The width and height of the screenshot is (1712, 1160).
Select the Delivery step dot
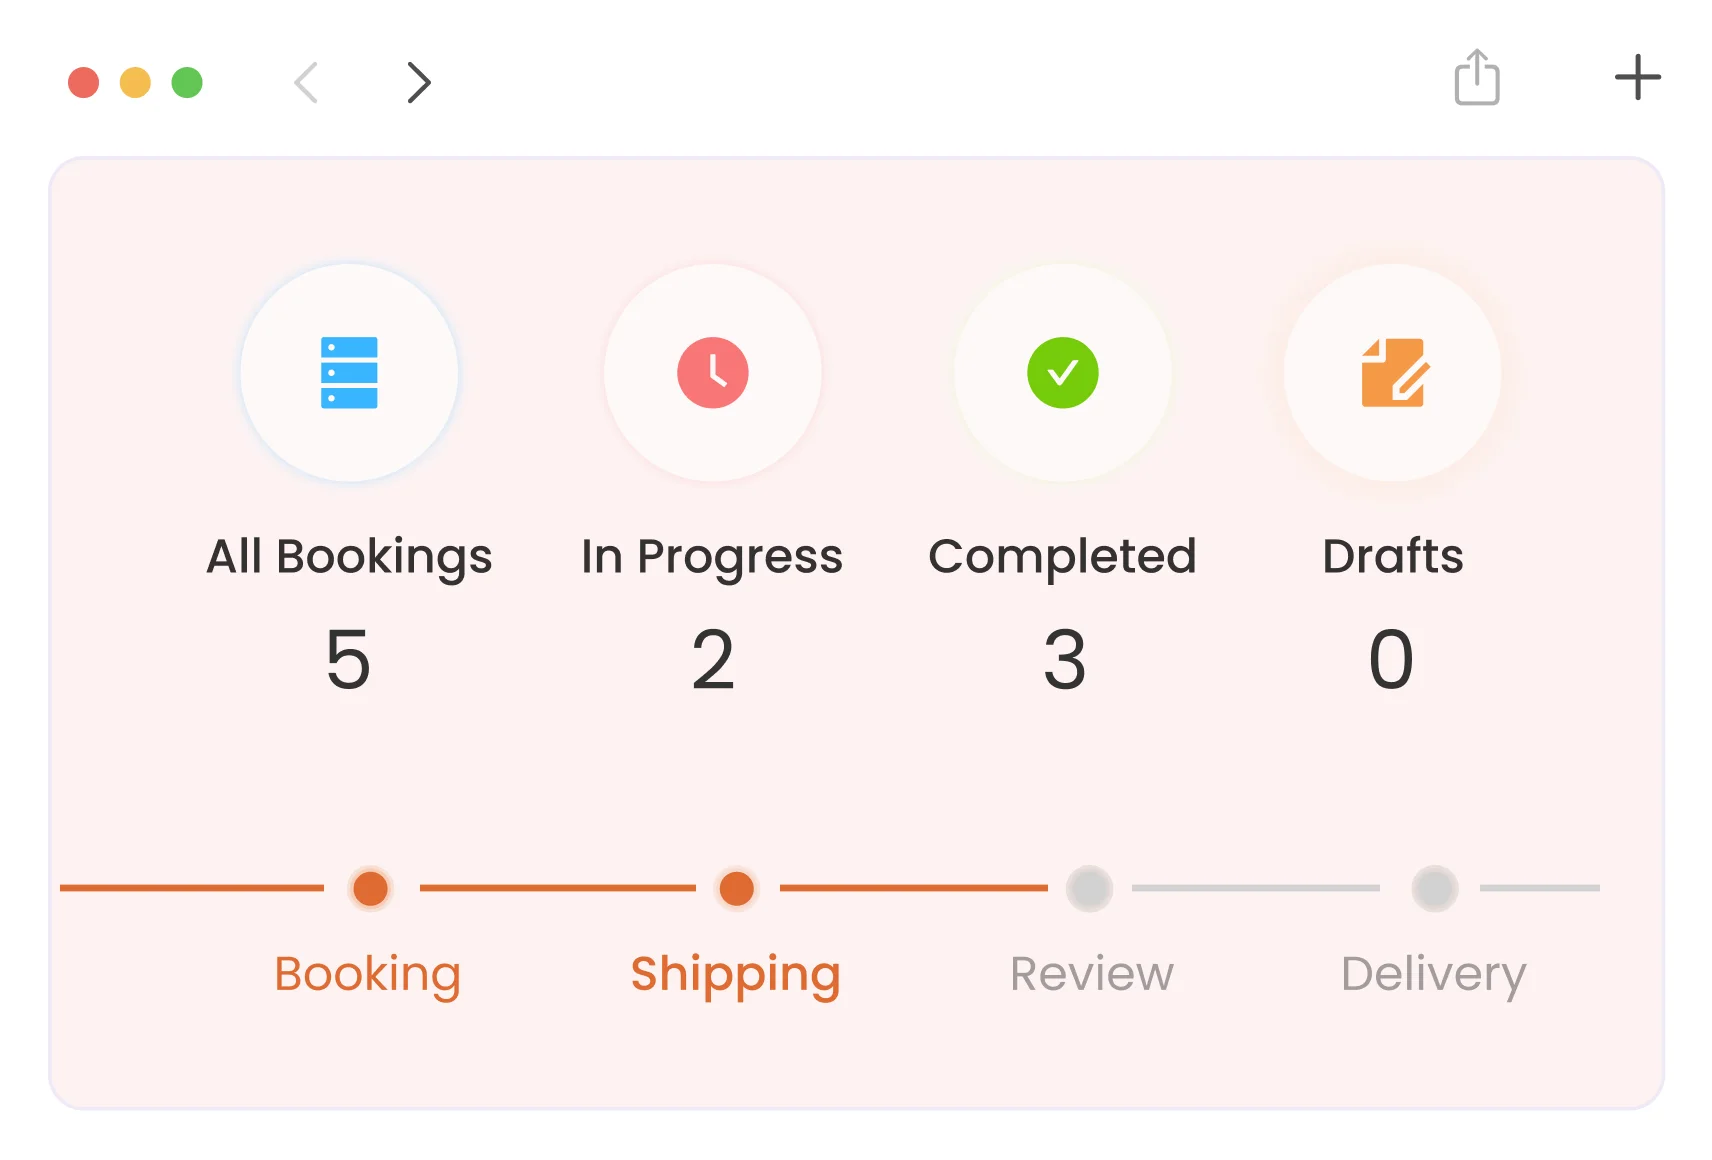(1435, 888)
